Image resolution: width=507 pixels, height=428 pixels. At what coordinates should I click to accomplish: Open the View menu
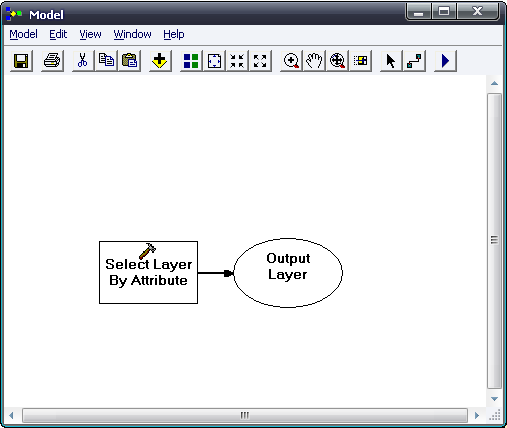90,34
